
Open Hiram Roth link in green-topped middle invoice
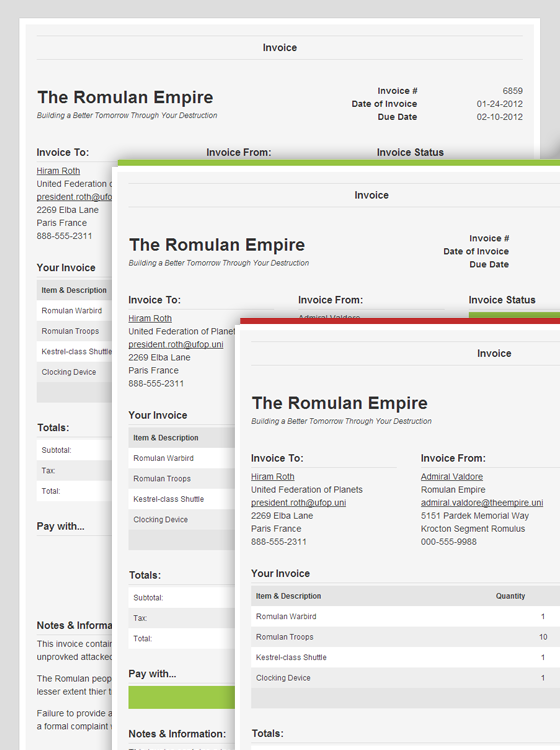tap(150, 318)
